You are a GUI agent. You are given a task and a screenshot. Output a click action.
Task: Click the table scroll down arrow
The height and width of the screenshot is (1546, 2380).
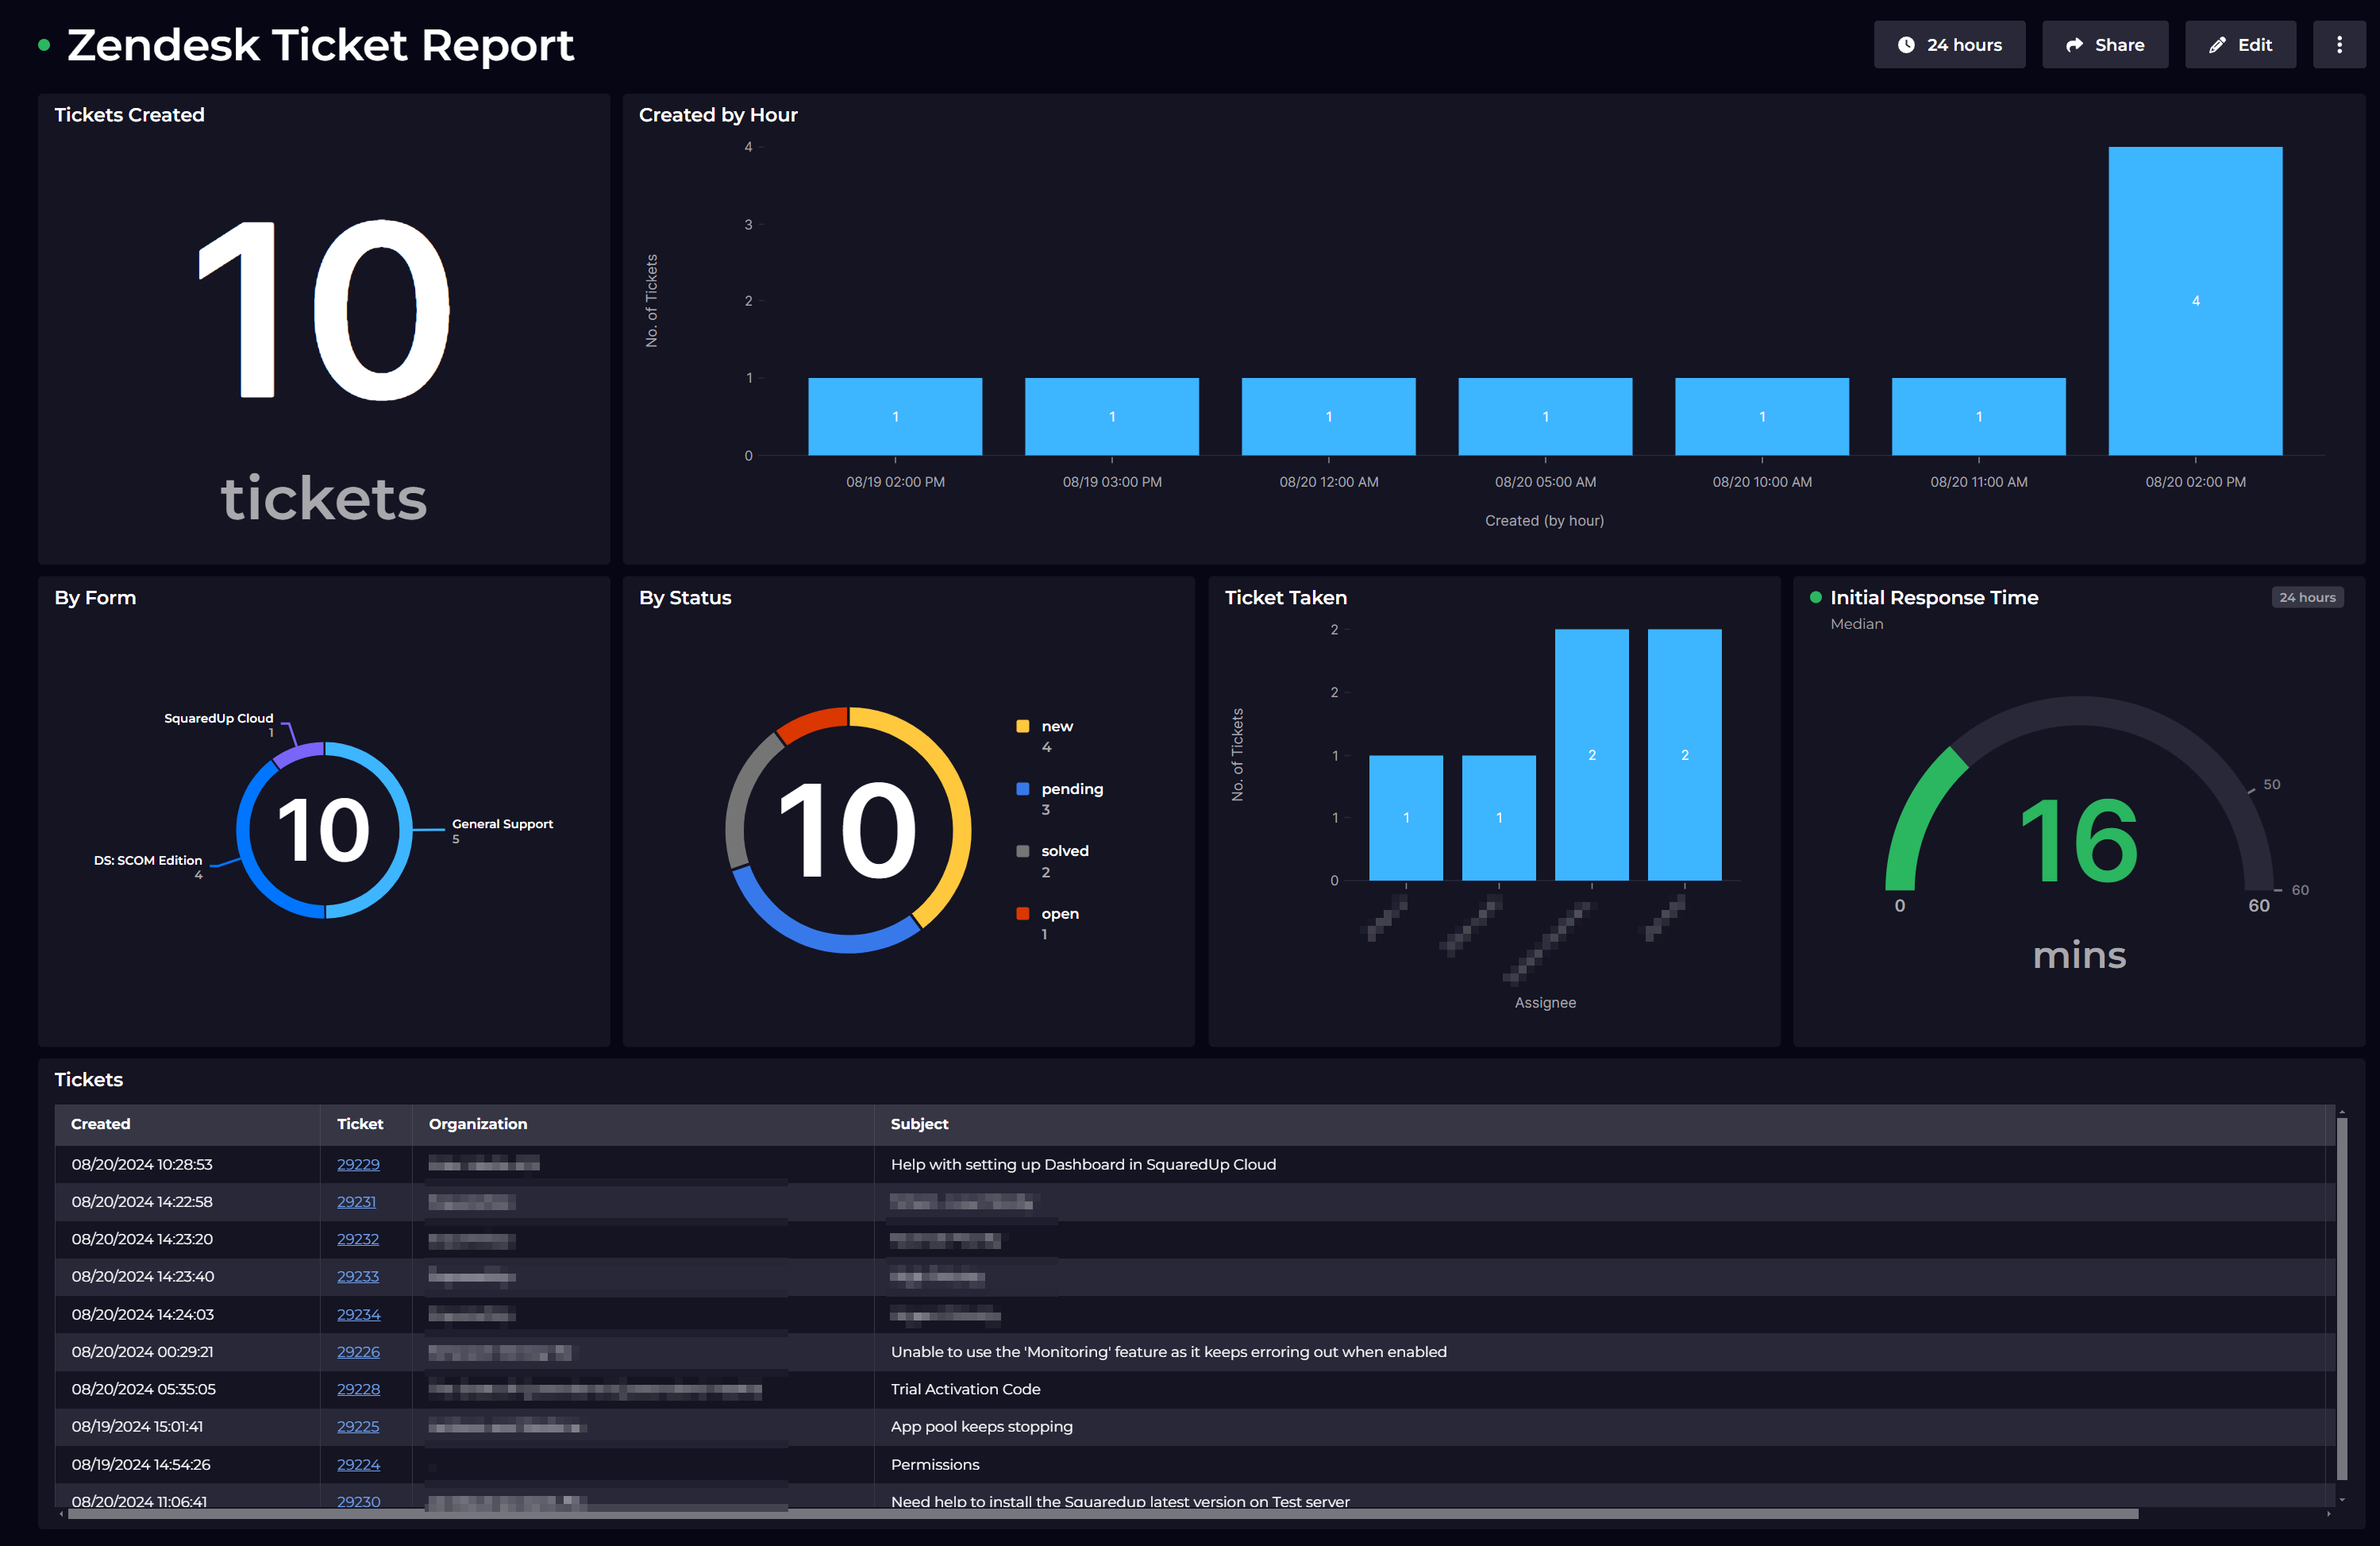[2341, 1499]
